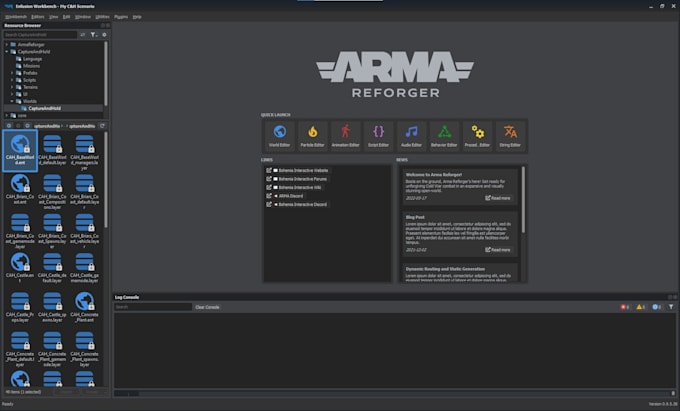
Task: Read more on the Blog Post news
Action: pos(498,250)
